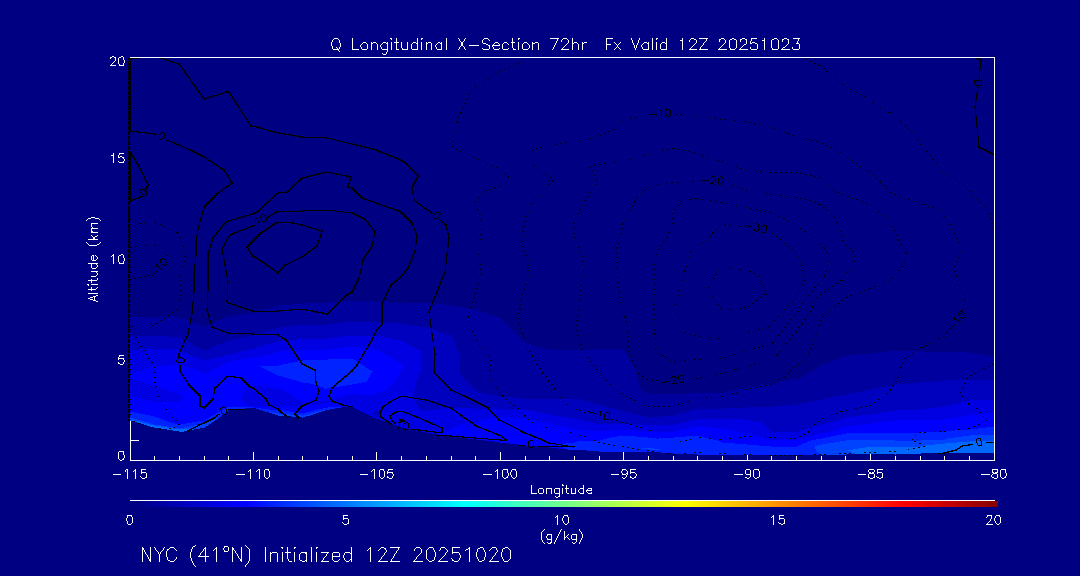
Task: Pick the cyan section of the colorbar
Action: [430, 502]
